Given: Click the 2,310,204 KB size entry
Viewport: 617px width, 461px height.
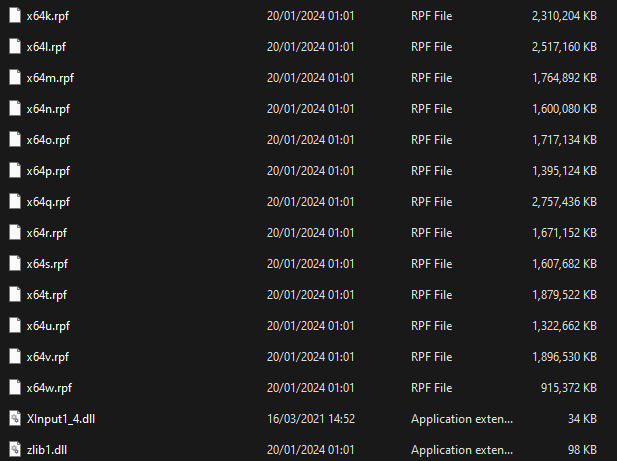Looking at the screenshot, I should coord(564,16).
